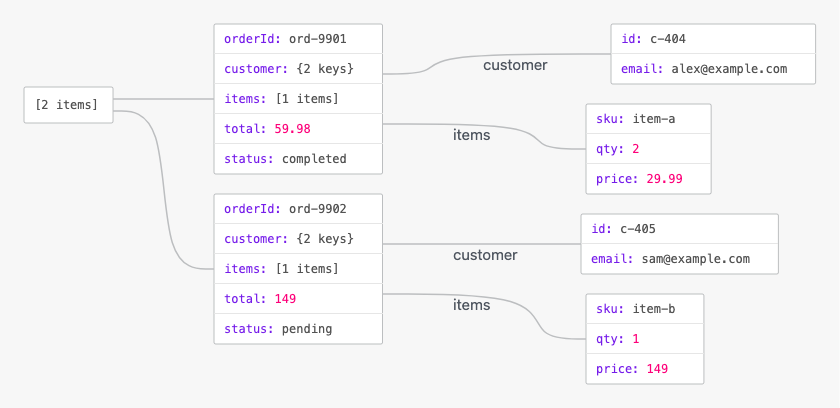The image size is (840, 408).
Task: Click customer edge label pointing to c-404
Action: tap(515, 65)
